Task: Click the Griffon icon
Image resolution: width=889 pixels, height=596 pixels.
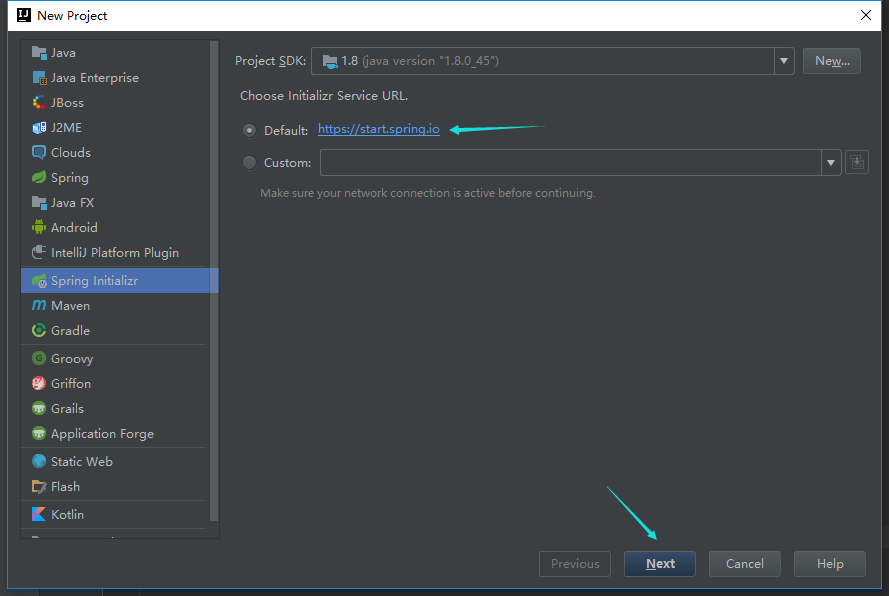Action: tap(39, 383)
